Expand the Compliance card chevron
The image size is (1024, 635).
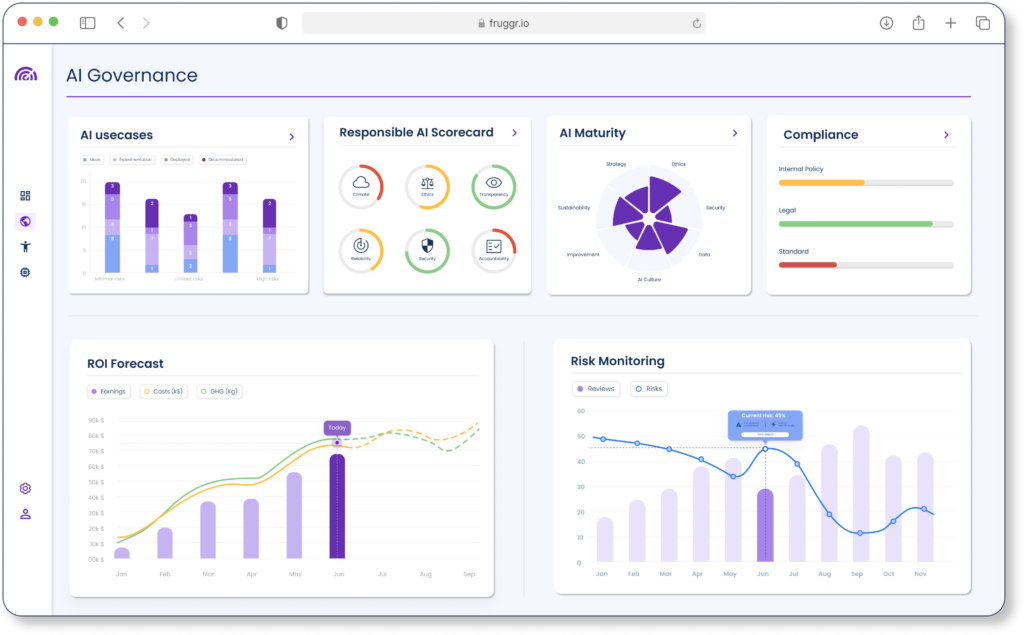click(x=946, y=134)
